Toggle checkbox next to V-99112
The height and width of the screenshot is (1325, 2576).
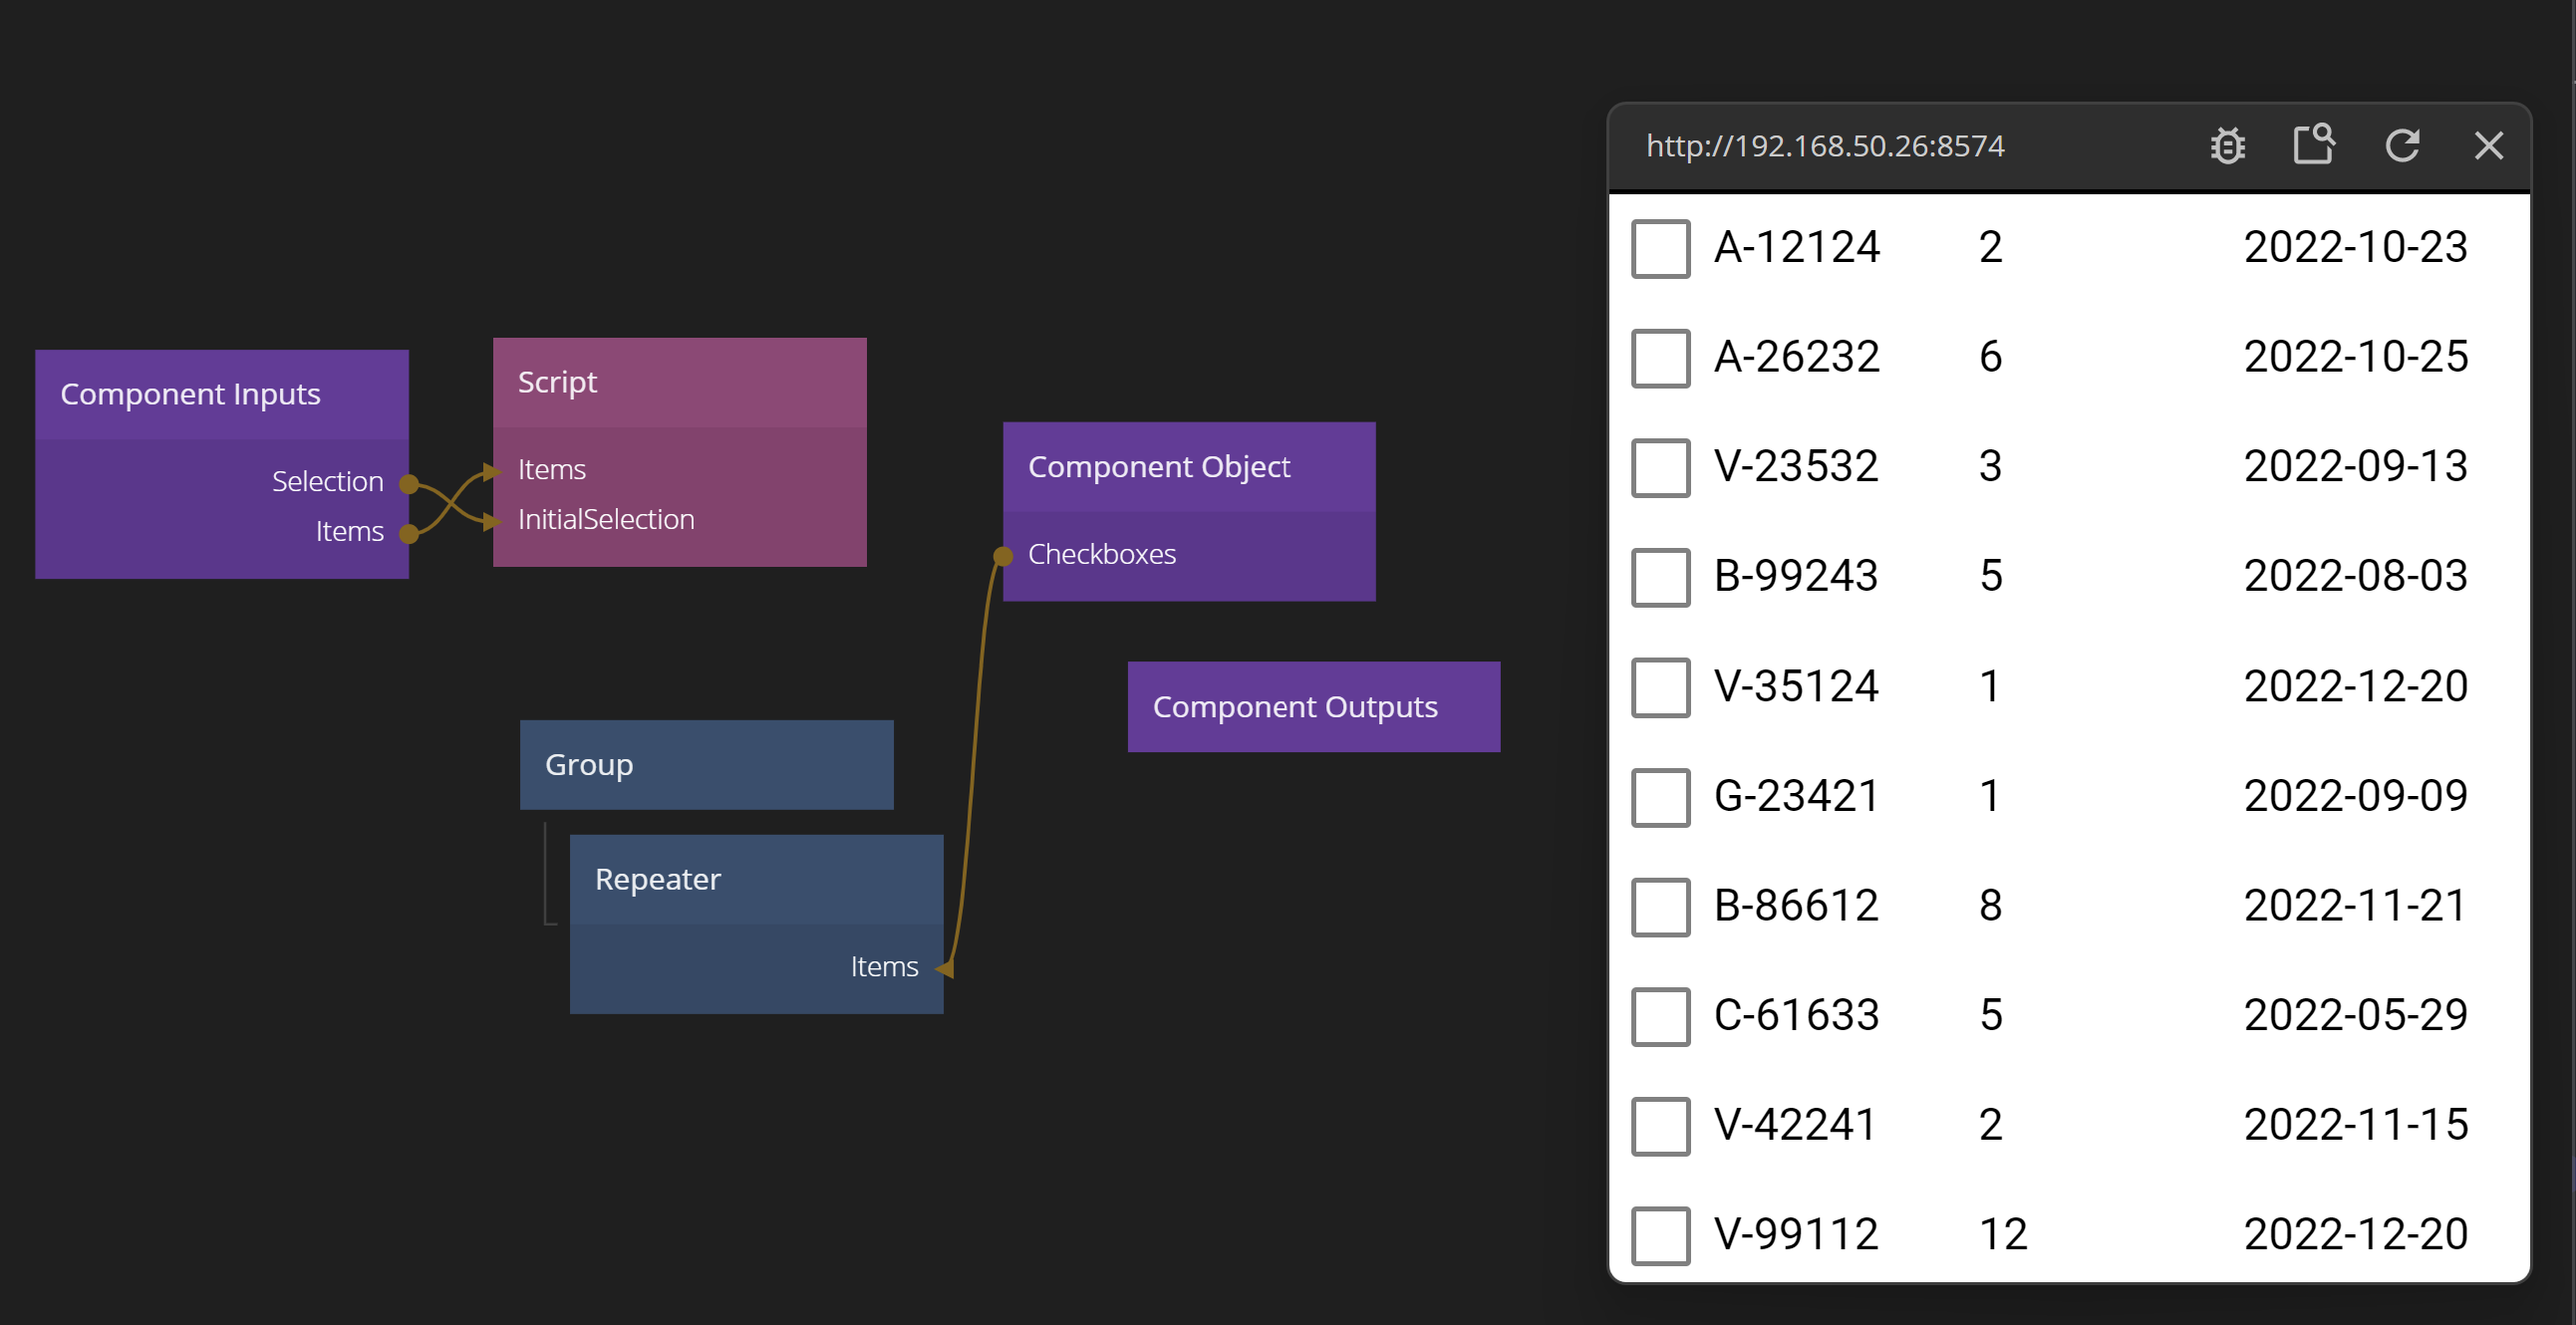click(1660, 1235)
